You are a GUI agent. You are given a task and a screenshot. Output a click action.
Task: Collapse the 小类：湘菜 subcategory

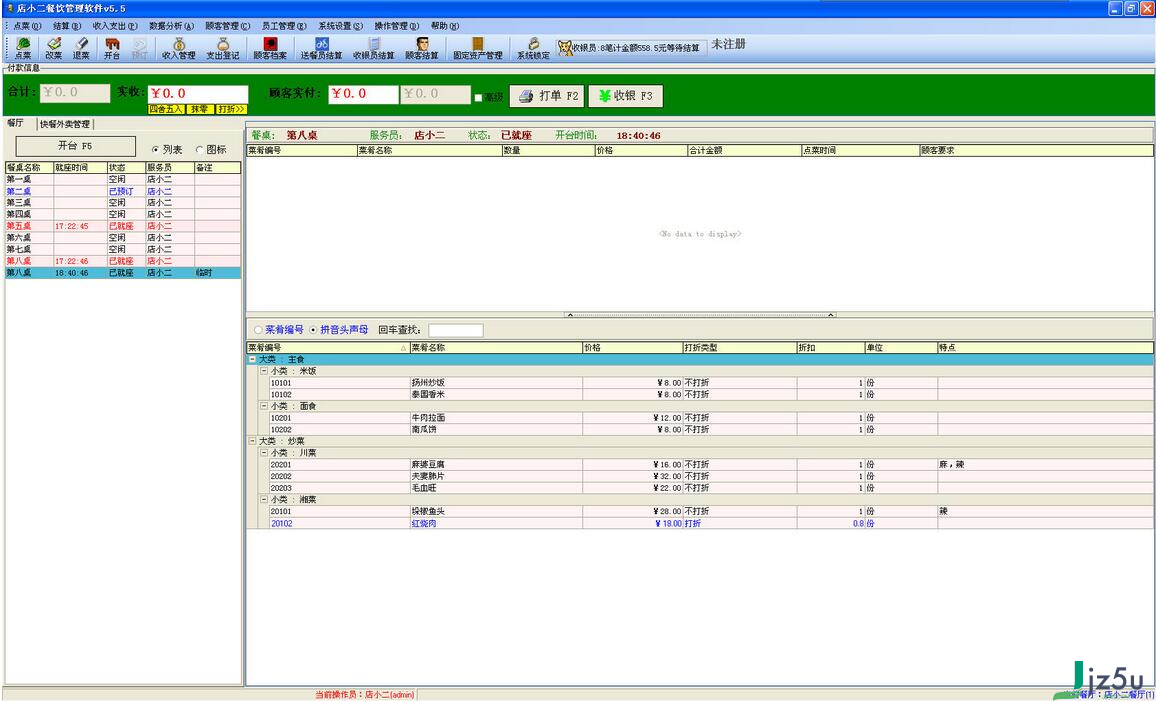coord(263,500)
